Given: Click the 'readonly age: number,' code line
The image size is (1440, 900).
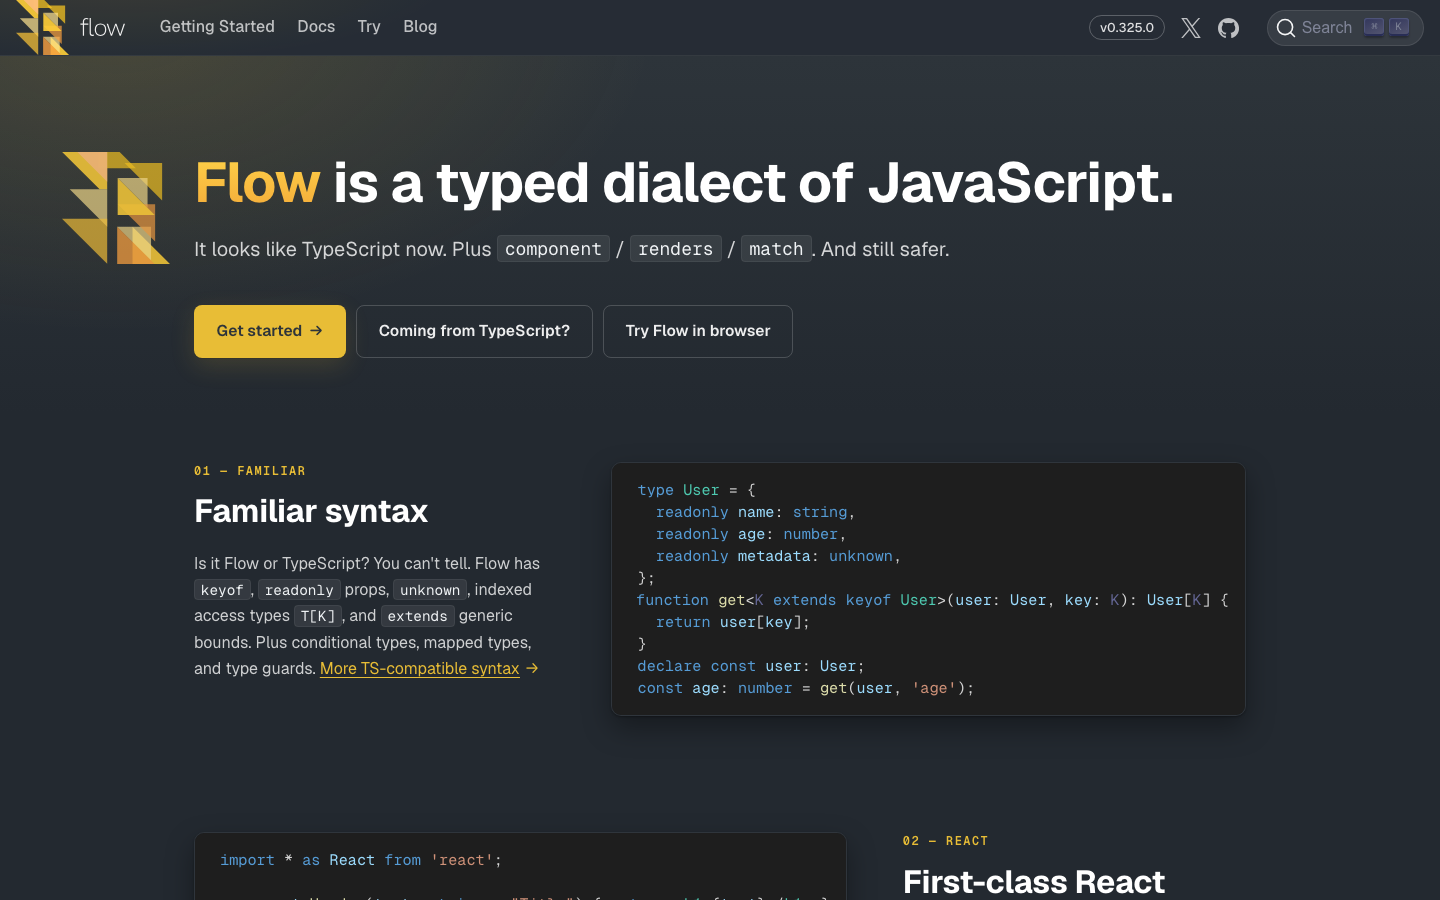Looking at the screenshot, I should [751, 534].
